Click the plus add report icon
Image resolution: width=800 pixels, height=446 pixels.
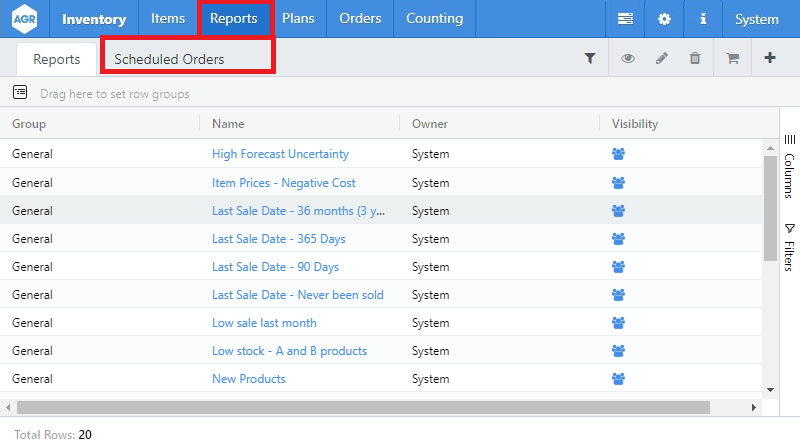click(x=769, y=59)
